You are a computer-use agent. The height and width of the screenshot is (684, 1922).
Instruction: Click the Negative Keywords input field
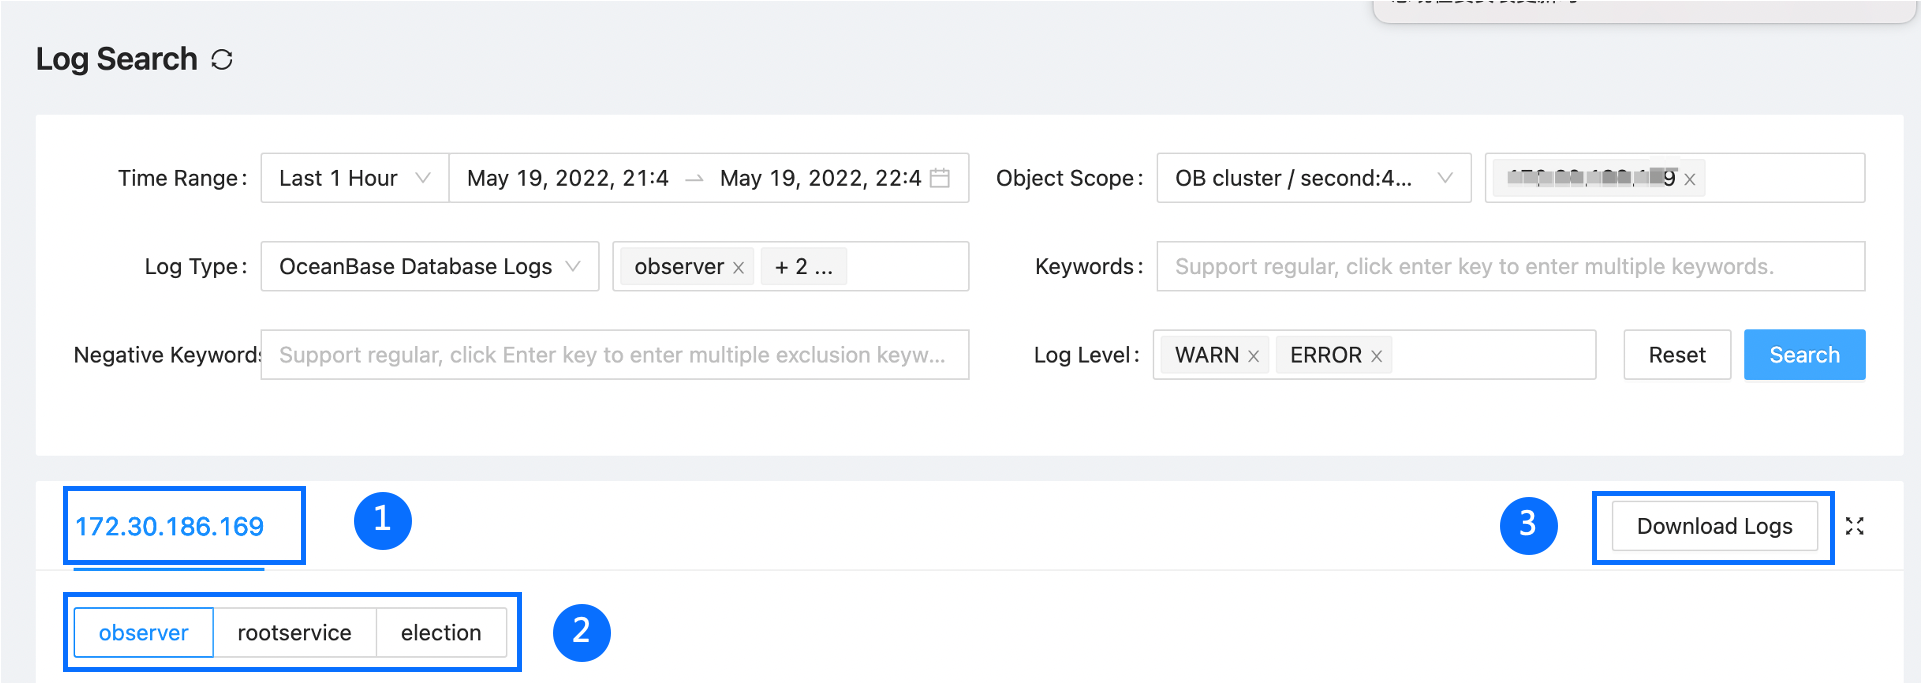point(614,355)
